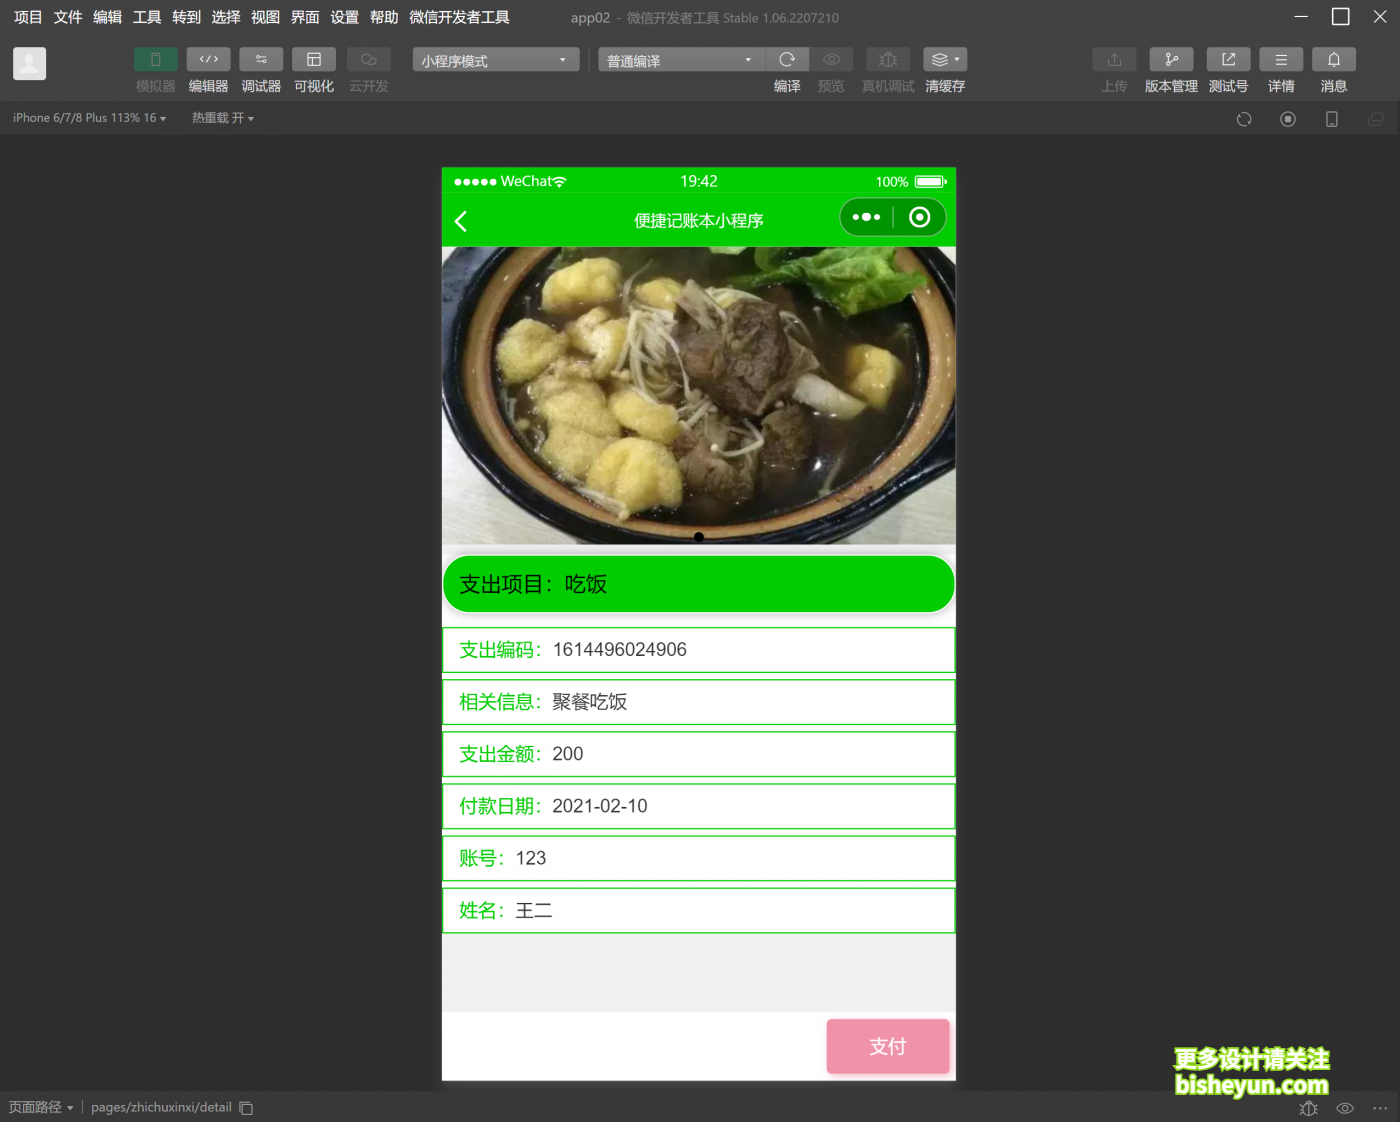Click the compile refresh icon
The width and height of the screenshot is (1400, 1122).
tap(787, 60)
